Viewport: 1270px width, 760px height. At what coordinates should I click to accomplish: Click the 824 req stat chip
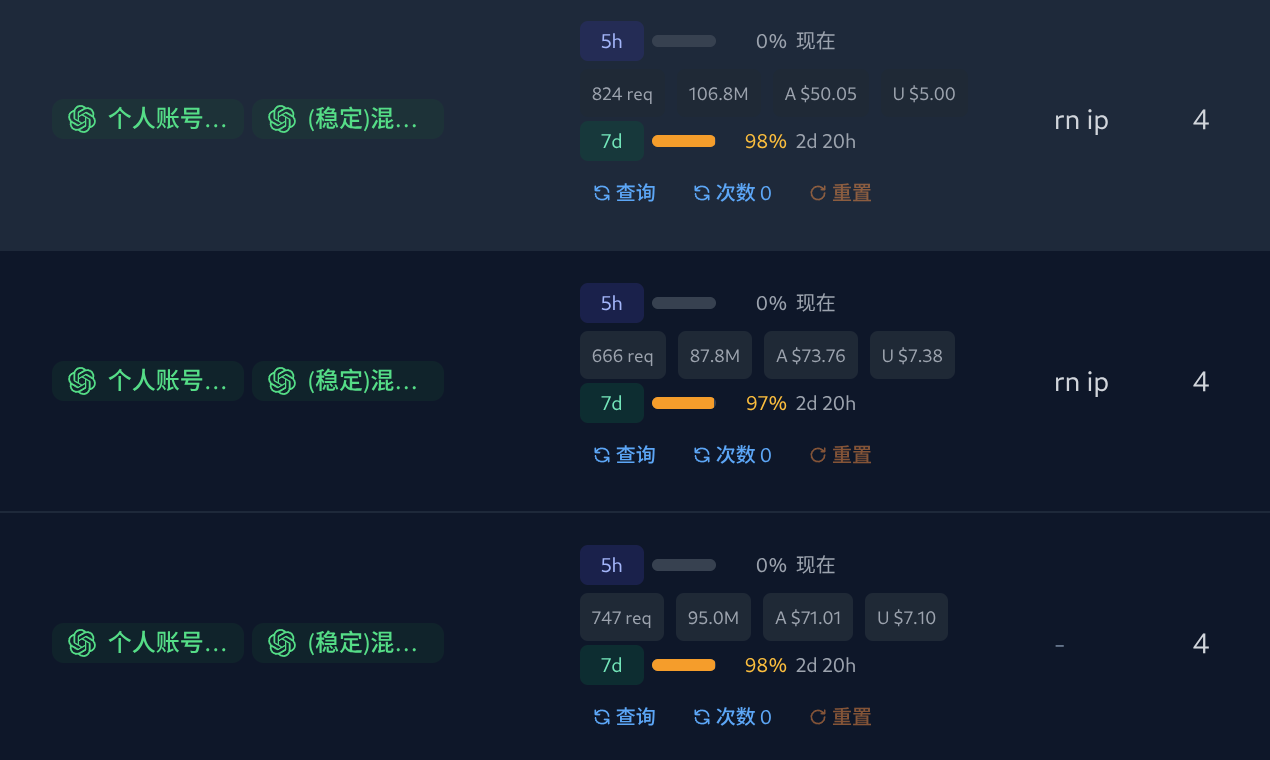tap(622, 94)
